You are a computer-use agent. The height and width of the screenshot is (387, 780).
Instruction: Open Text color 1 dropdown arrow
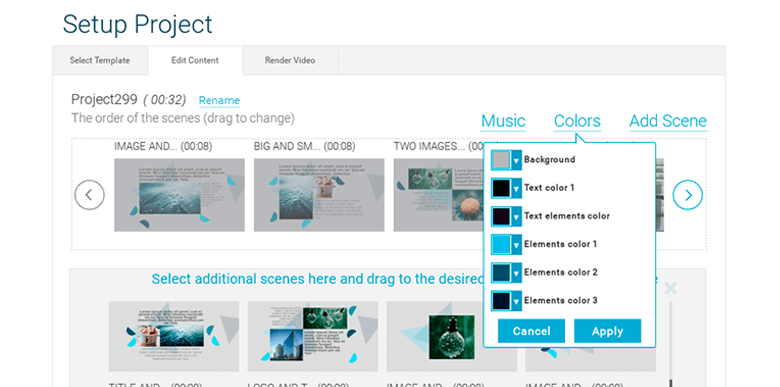pos(516,189)
